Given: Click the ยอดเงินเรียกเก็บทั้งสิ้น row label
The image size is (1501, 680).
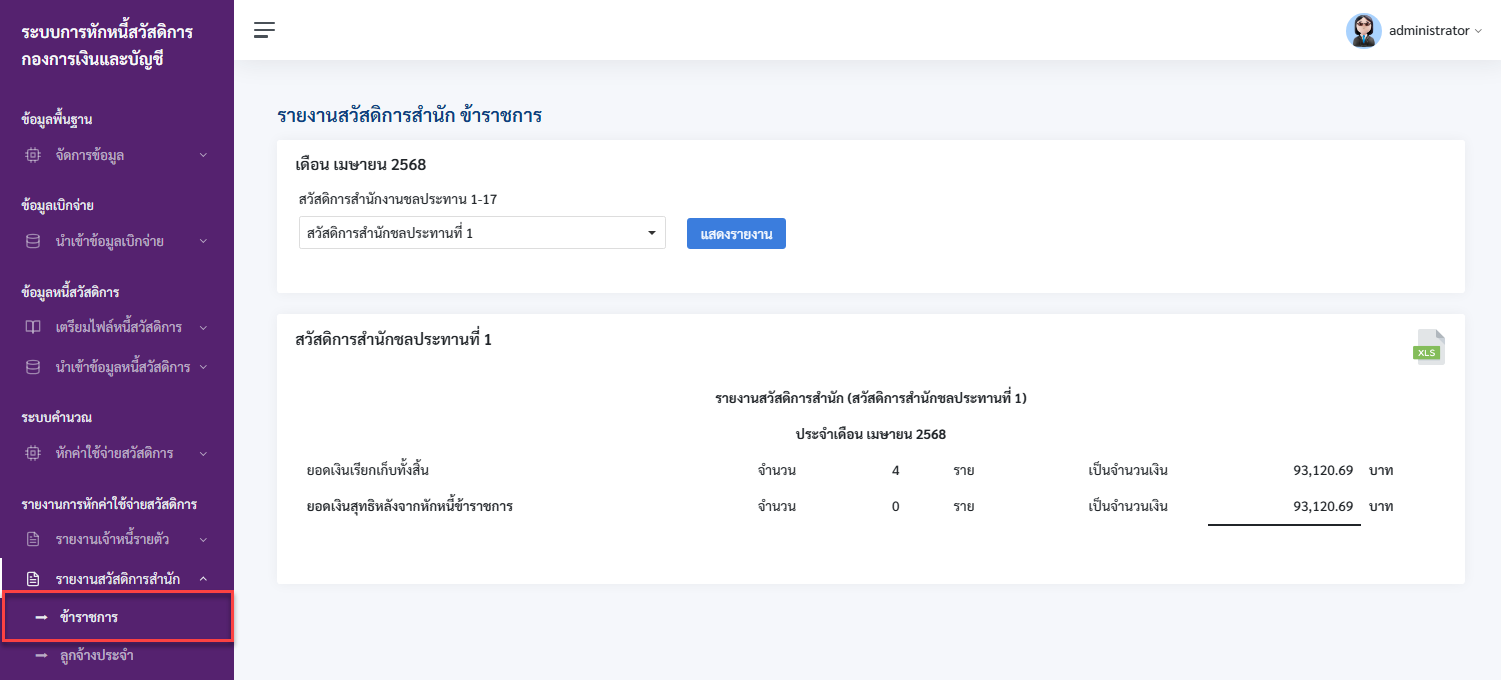Looking at the screenshot, I should coord(368,469).
